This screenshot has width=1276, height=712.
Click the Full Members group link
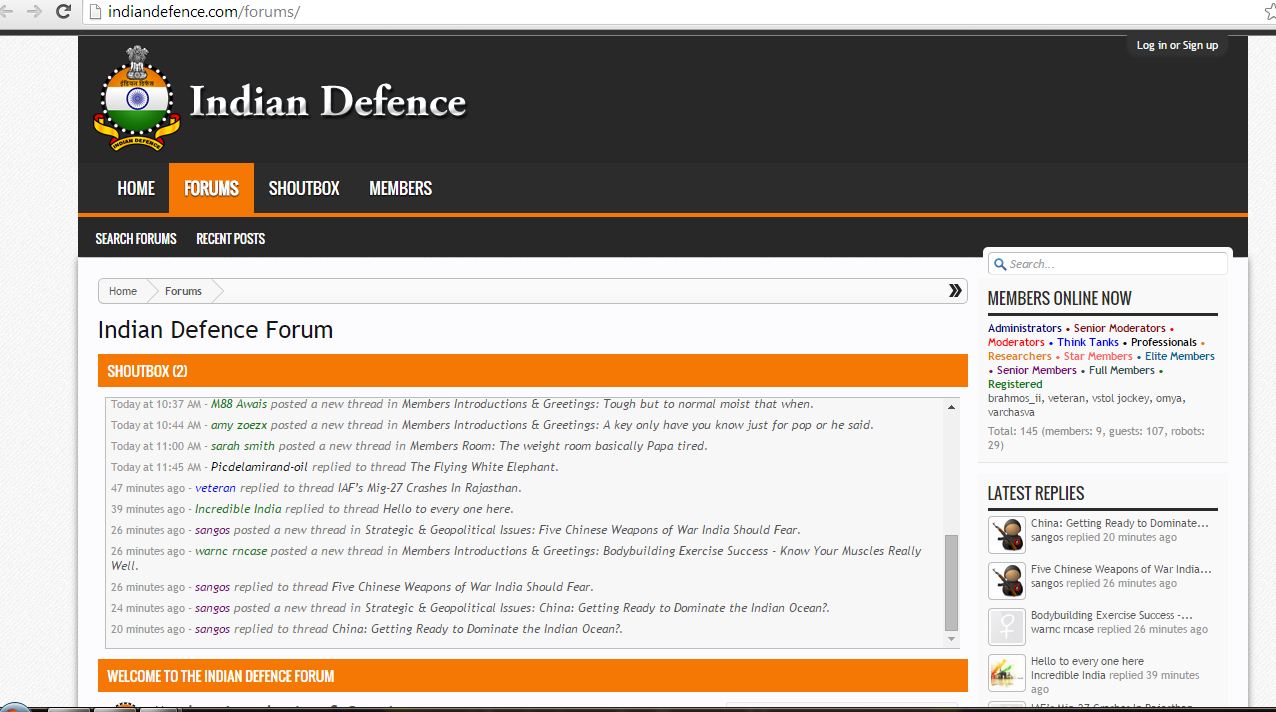[x=1122, y=370]
